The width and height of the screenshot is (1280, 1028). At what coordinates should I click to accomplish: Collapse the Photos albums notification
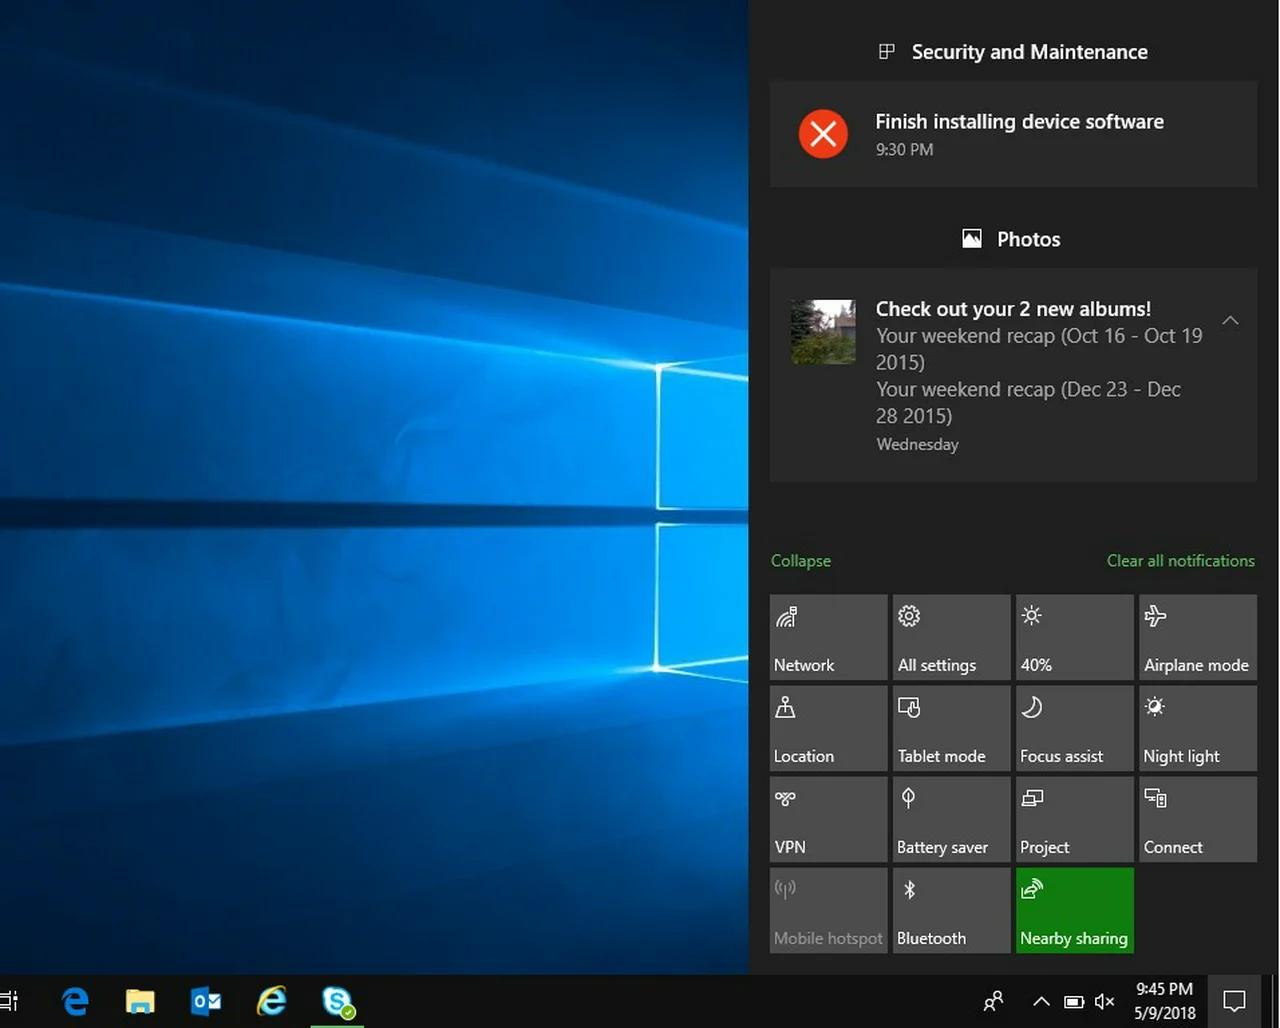(1230, 320)
